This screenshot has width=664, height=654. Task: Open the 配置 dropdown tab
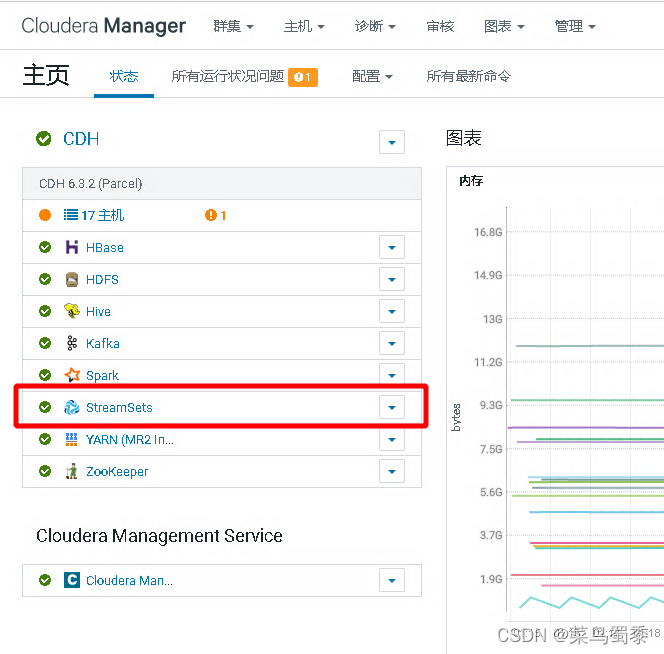pyautogui.click(x=372, y=76)
